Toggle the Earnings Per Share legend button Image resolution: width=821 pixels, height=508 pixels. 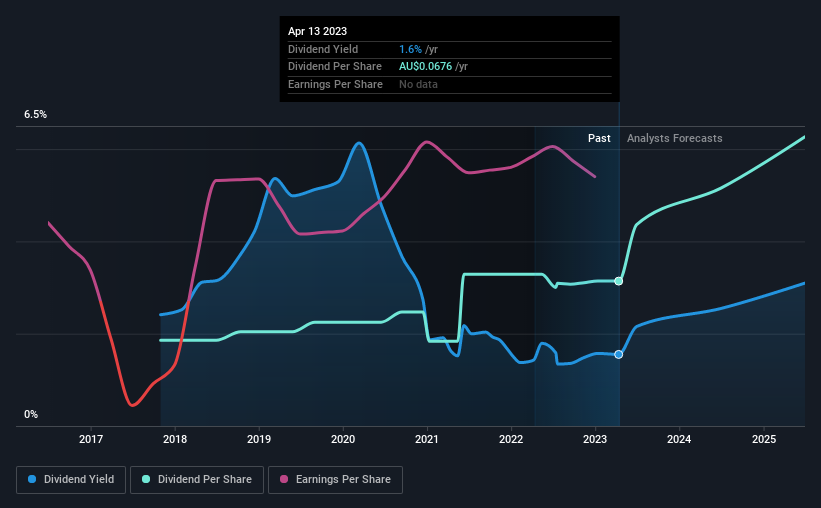(335, 480)
